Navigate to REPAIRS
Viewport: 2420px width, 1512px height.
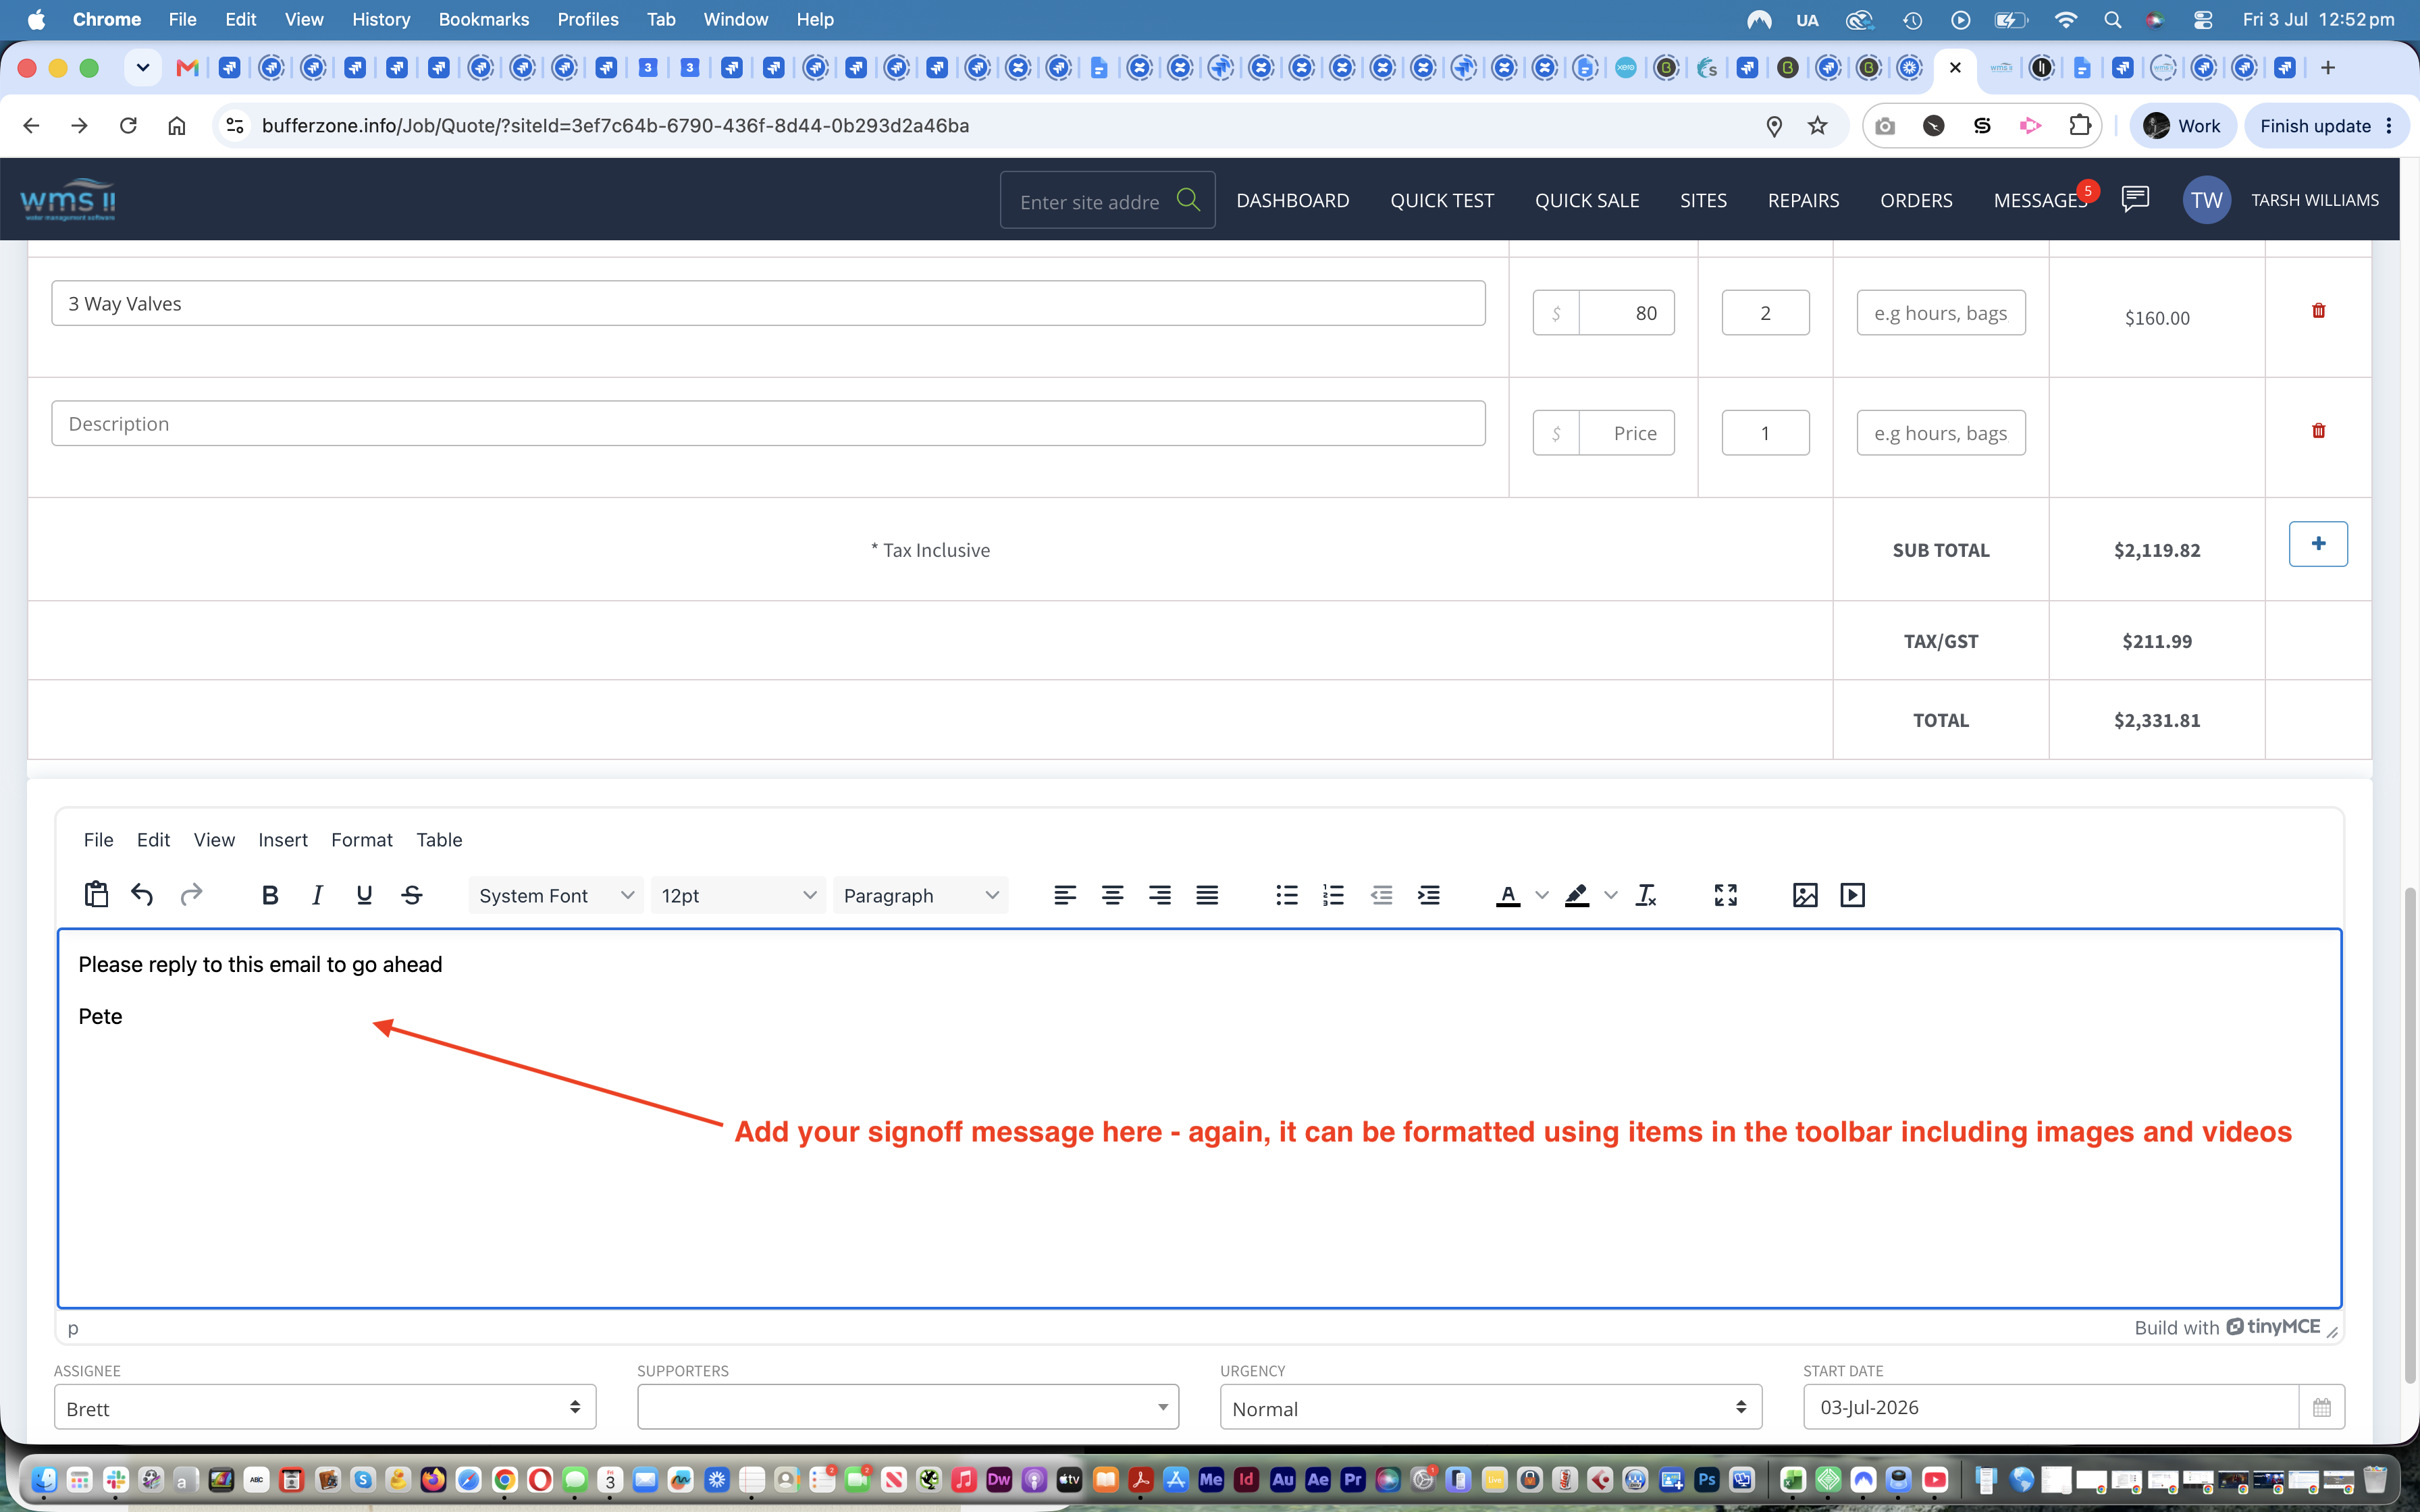[1803, 200]
